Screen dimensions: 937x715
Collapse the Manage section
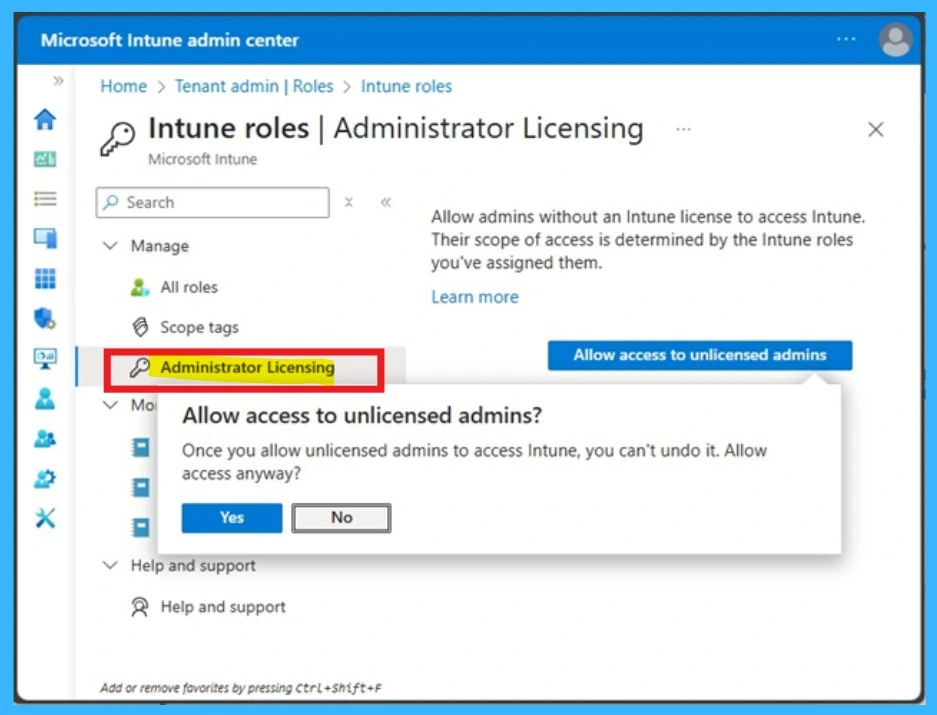point(110,245)
